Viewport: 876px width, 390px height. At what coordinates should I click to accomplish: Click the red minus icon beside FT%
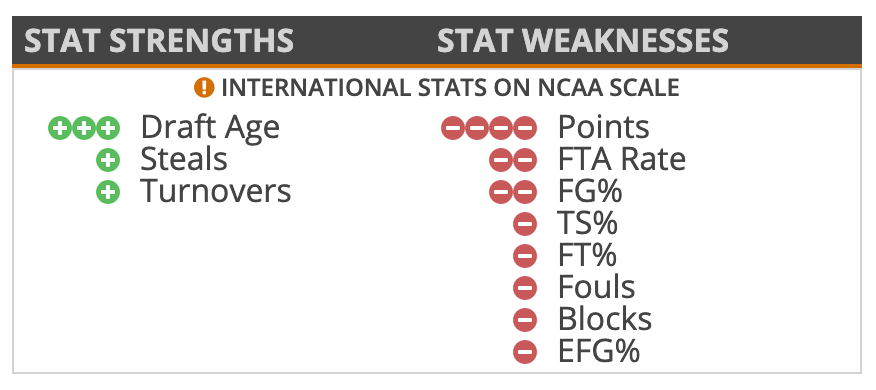click(x=525, y=256)
